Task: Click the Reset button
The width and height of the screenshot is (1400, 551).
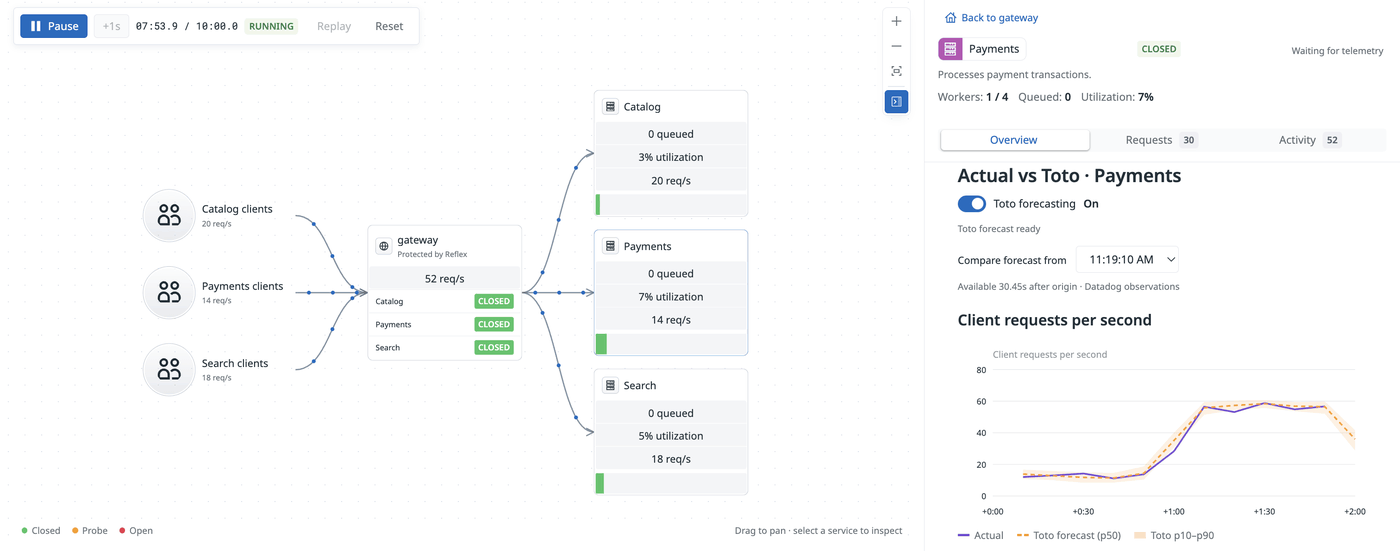Action: (x=389, y=26)
